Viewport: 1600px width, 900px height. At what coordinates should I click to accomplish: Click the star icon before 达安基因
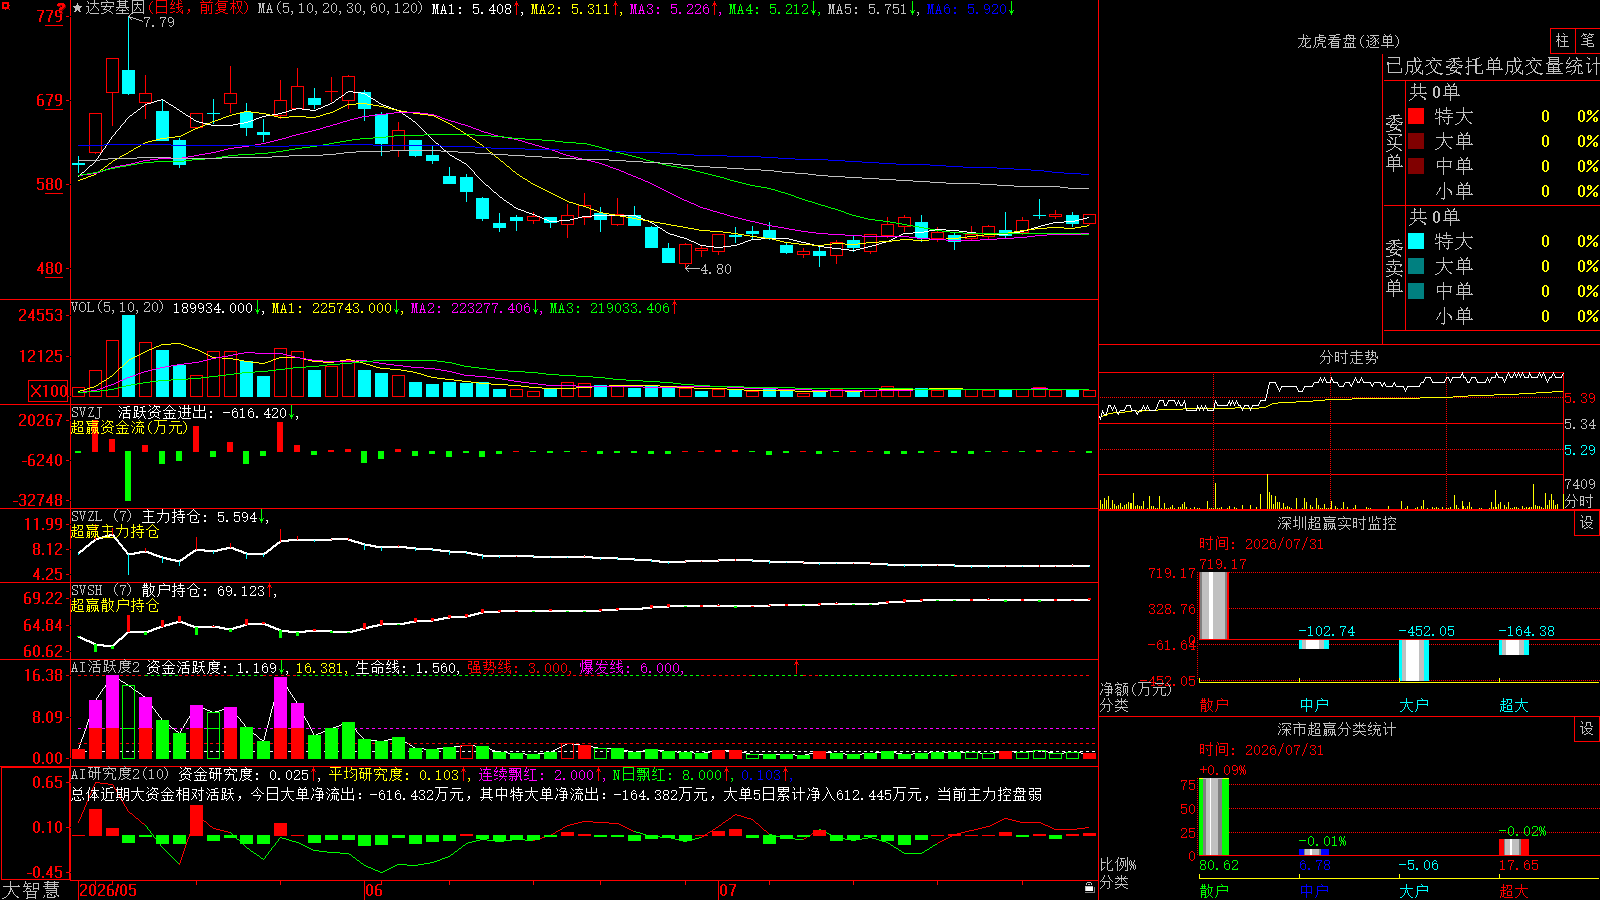78,8
